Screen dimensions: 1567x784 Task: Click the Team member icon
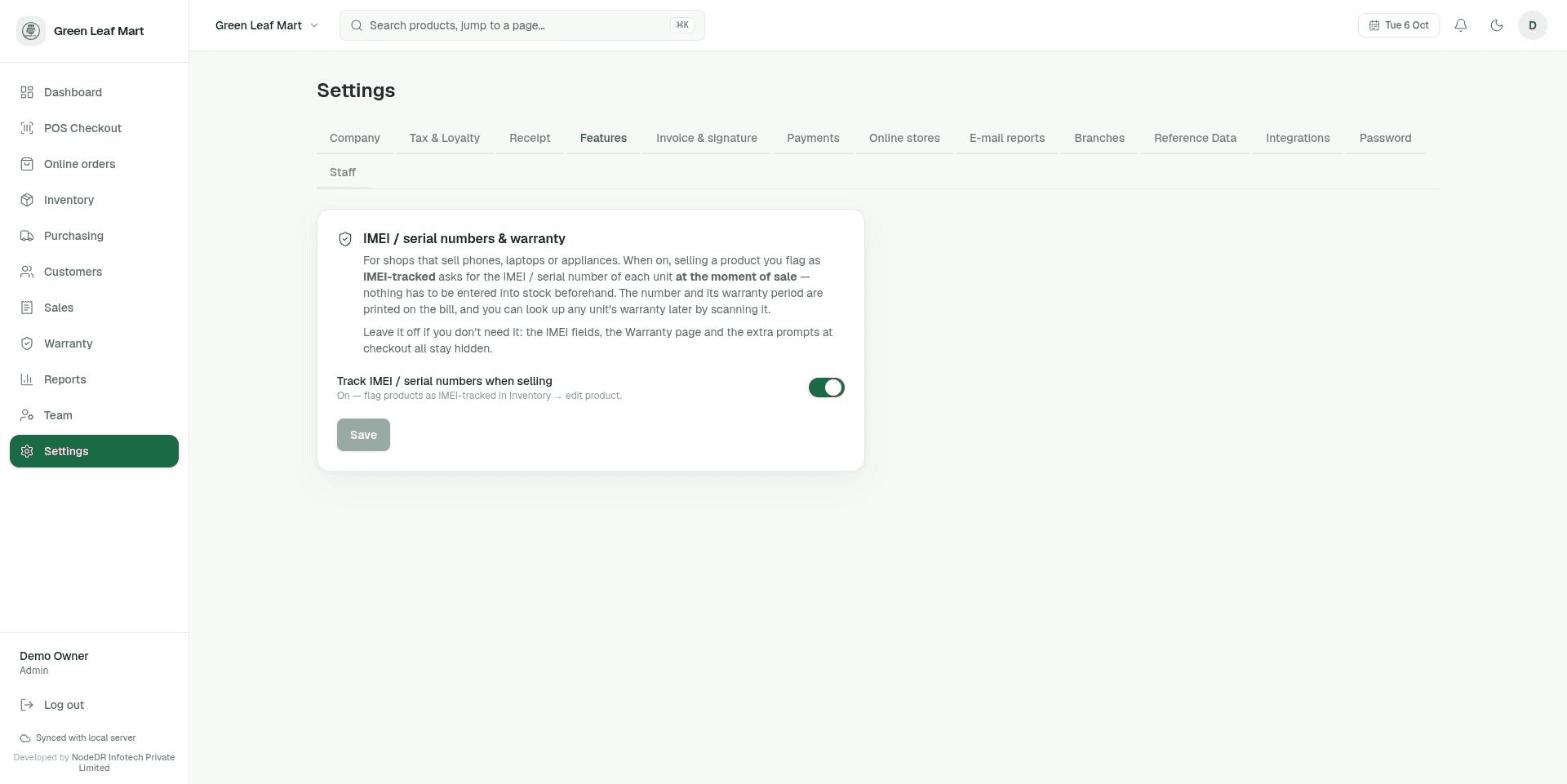pyautogui.click(x=27, y=415)
